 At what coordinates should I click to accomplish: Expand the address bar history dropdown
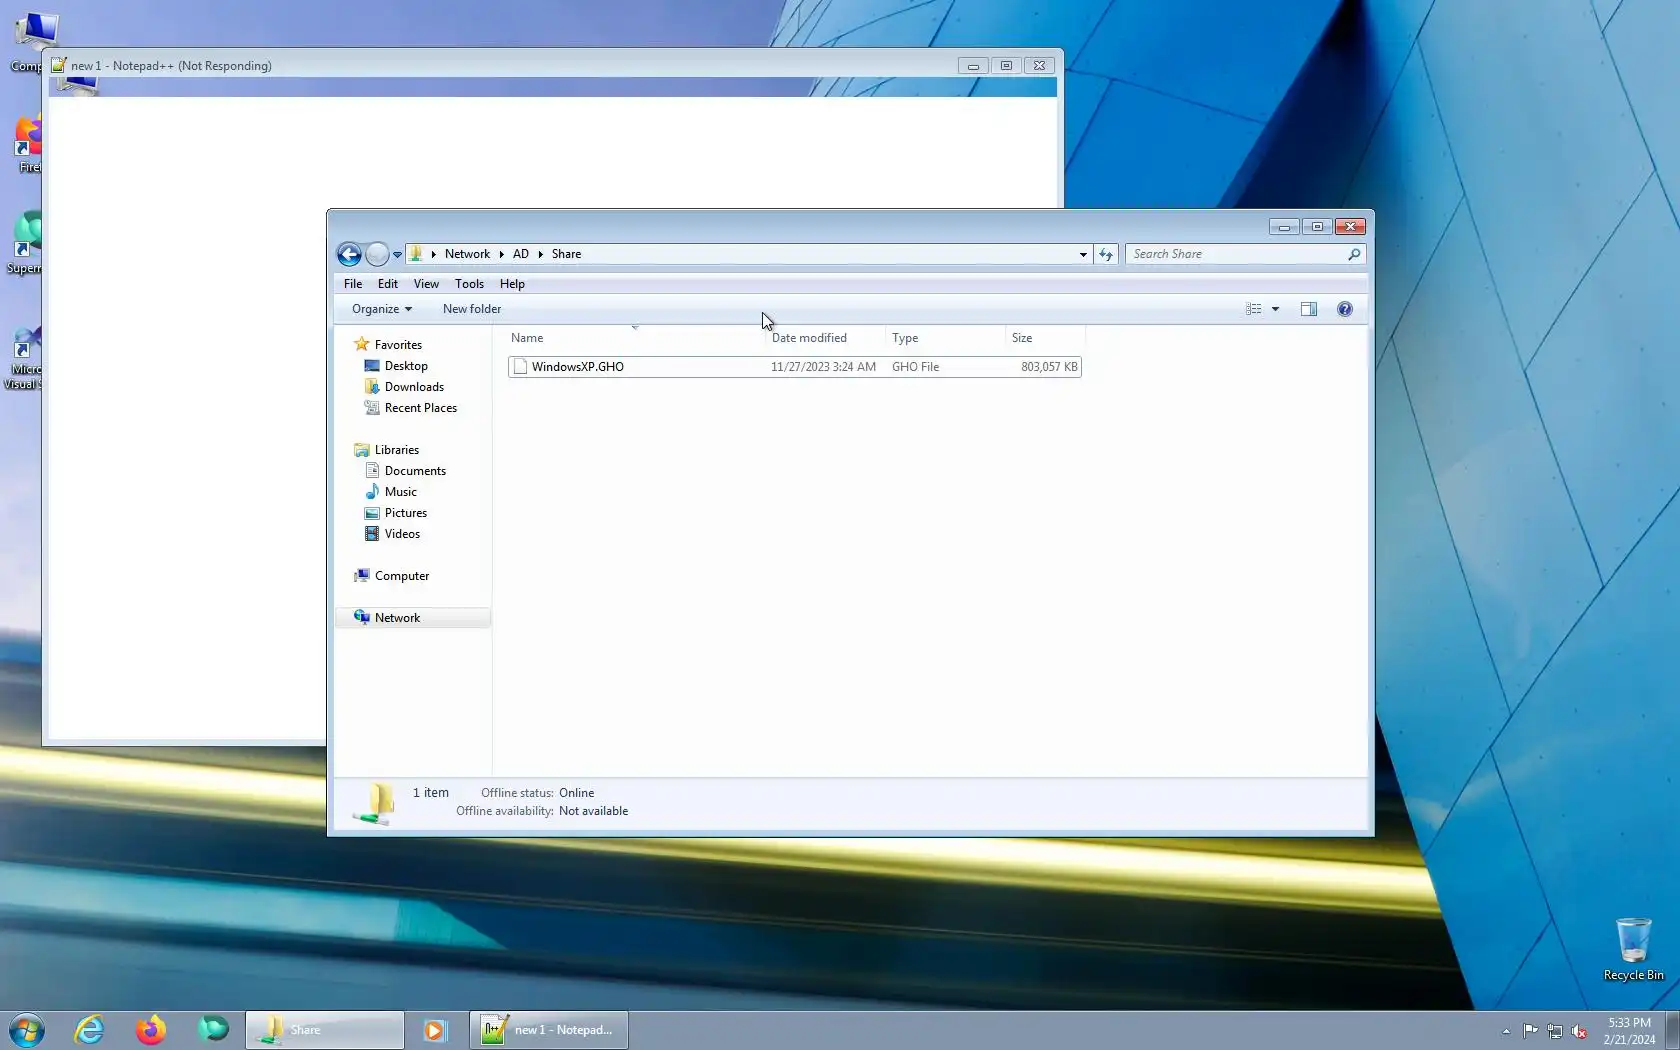point(1083,254)
